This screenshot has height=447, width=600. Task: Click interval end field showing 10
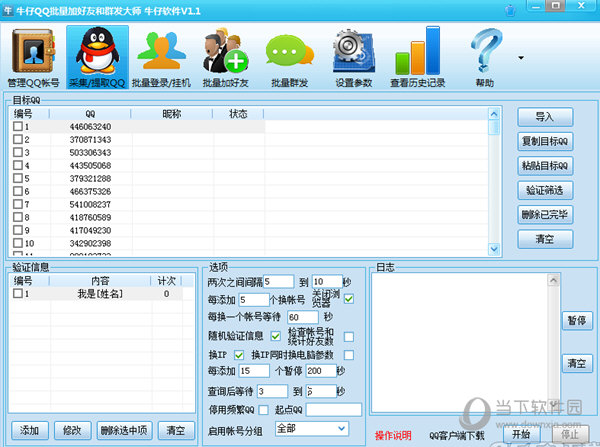click(x=327, y=282)
